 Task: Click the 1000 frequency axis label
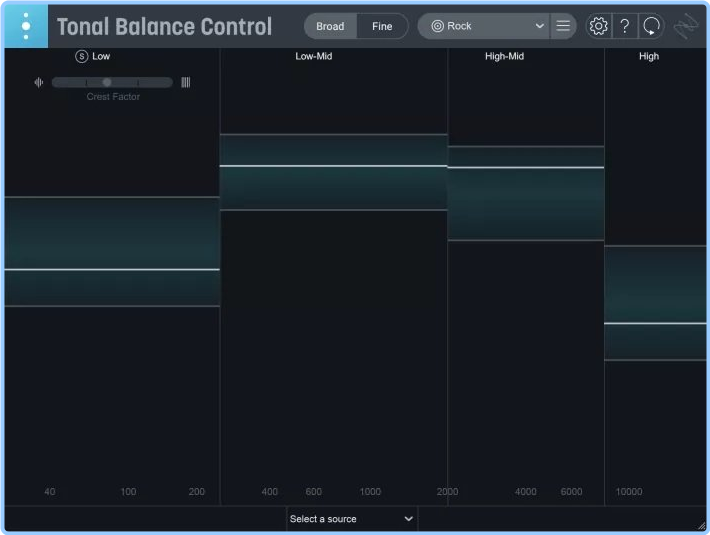click(x=370, y=492)
